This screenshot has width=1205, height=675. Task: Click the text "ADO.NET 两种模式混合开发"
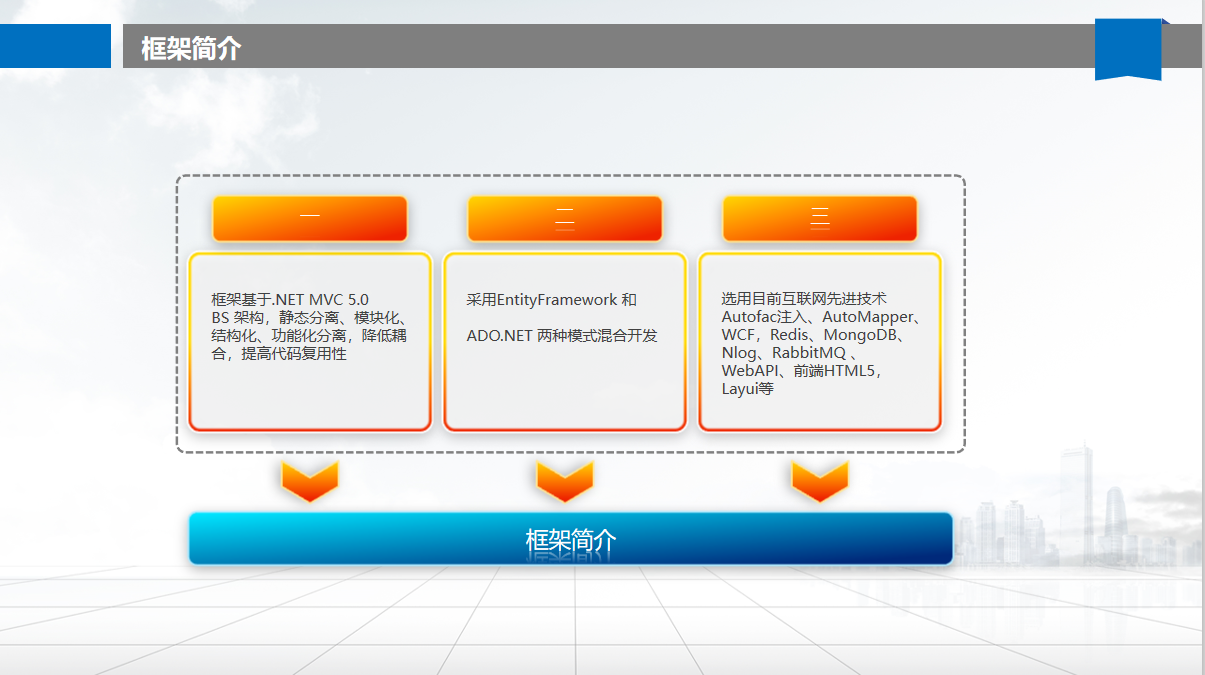[562, 336]
